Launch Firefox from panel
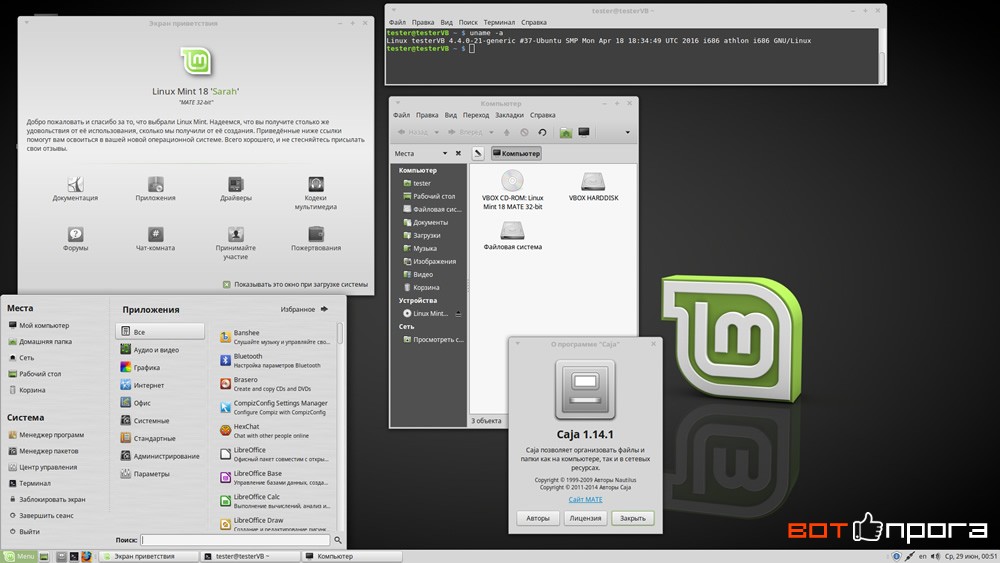Screen dimensions: 1000x563 click(86, 557)
